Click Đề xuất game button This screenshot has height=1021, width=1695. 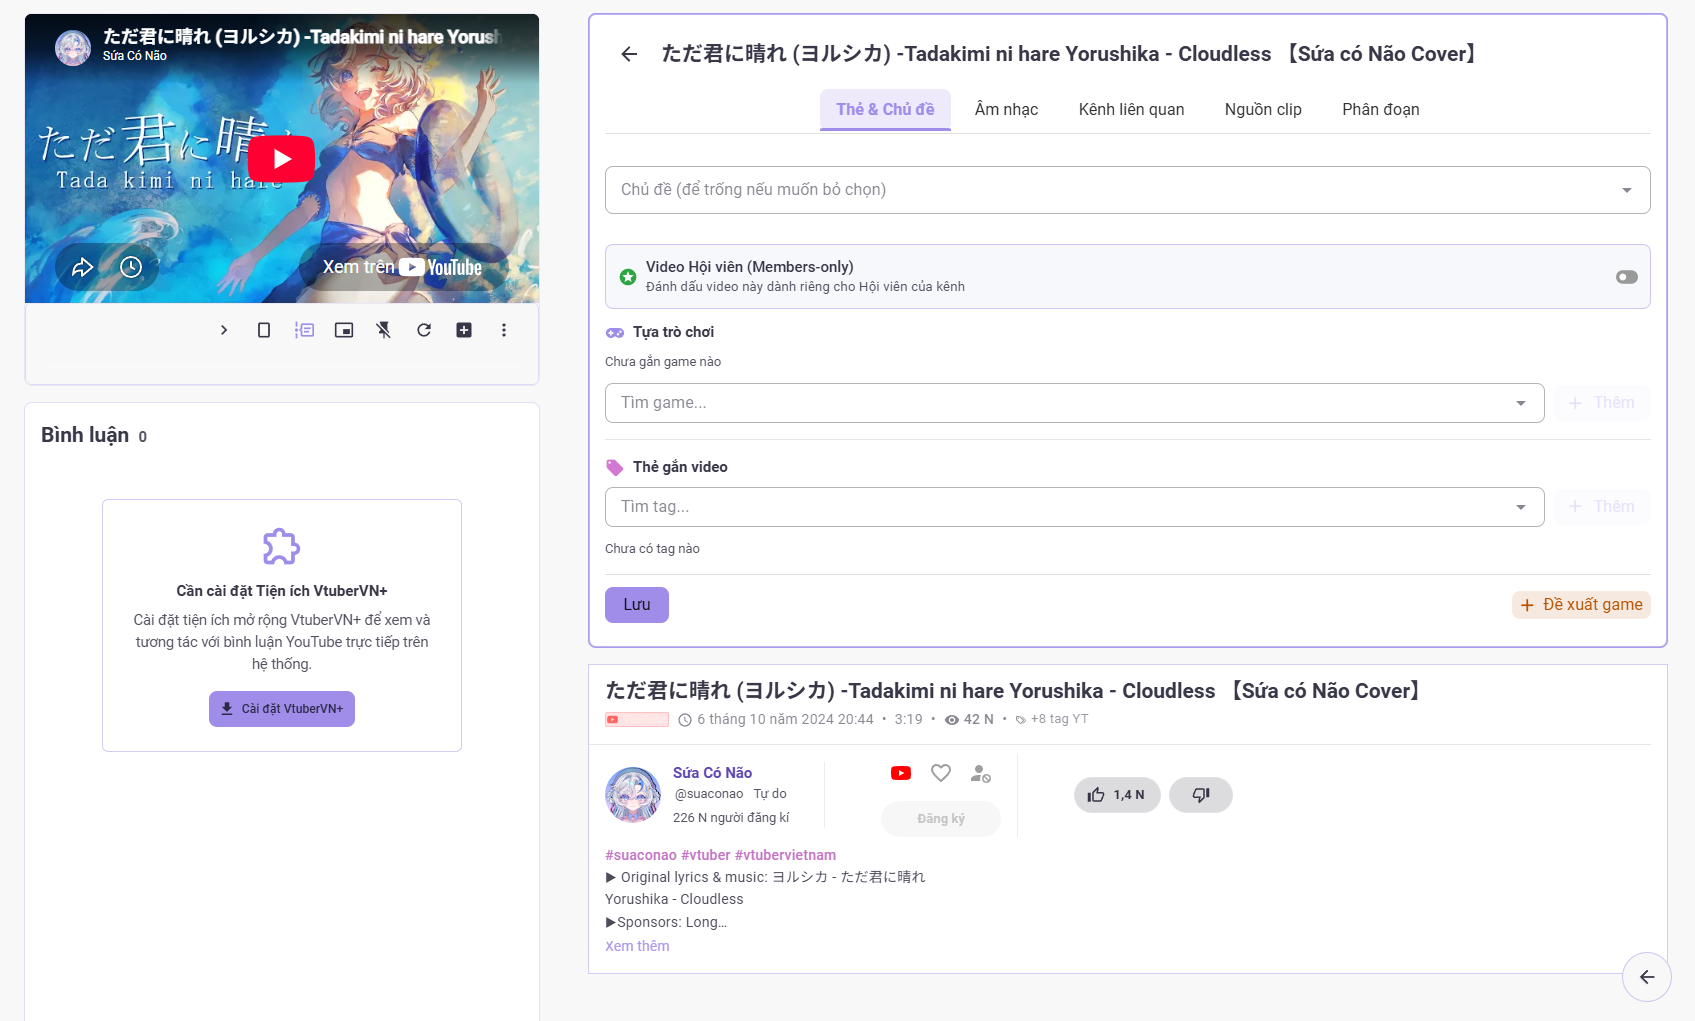(x=1581, y=605)
